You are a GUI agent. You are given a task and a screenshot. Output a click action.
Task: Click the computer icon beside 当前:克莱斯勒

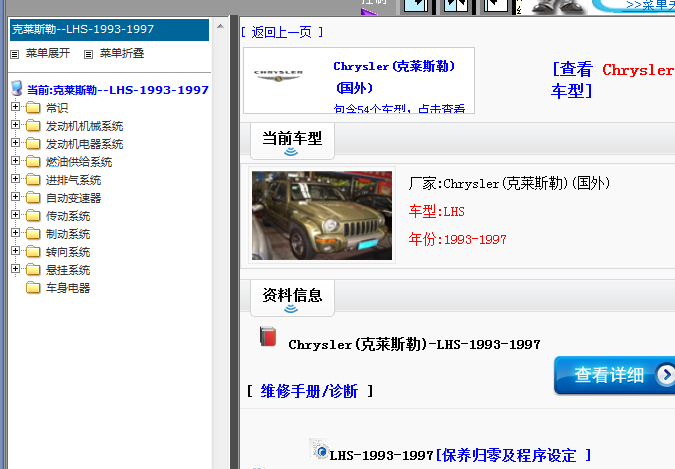click(17, 88)
